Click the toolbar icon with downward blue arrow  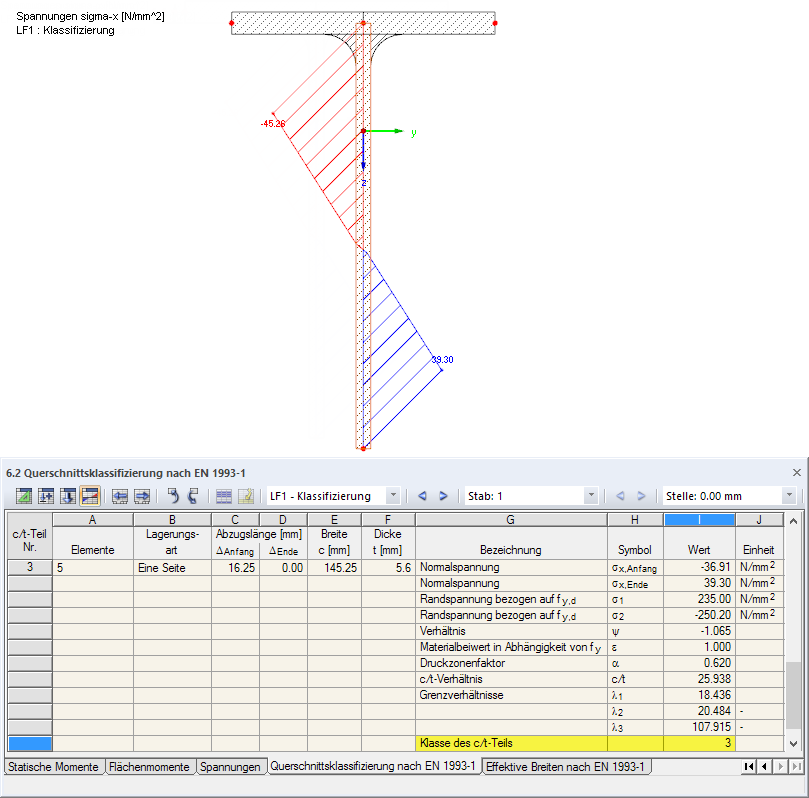68,496
